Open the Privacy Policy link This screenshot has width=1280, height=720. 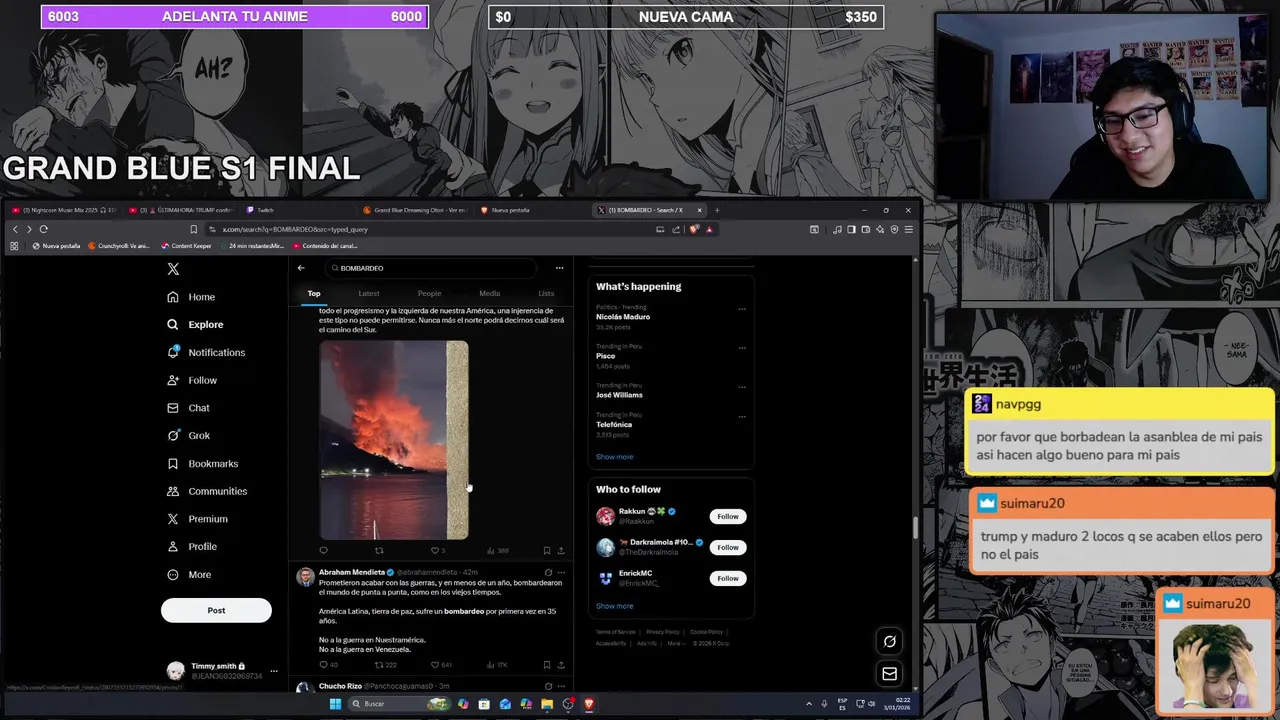(x=662, y=632)
